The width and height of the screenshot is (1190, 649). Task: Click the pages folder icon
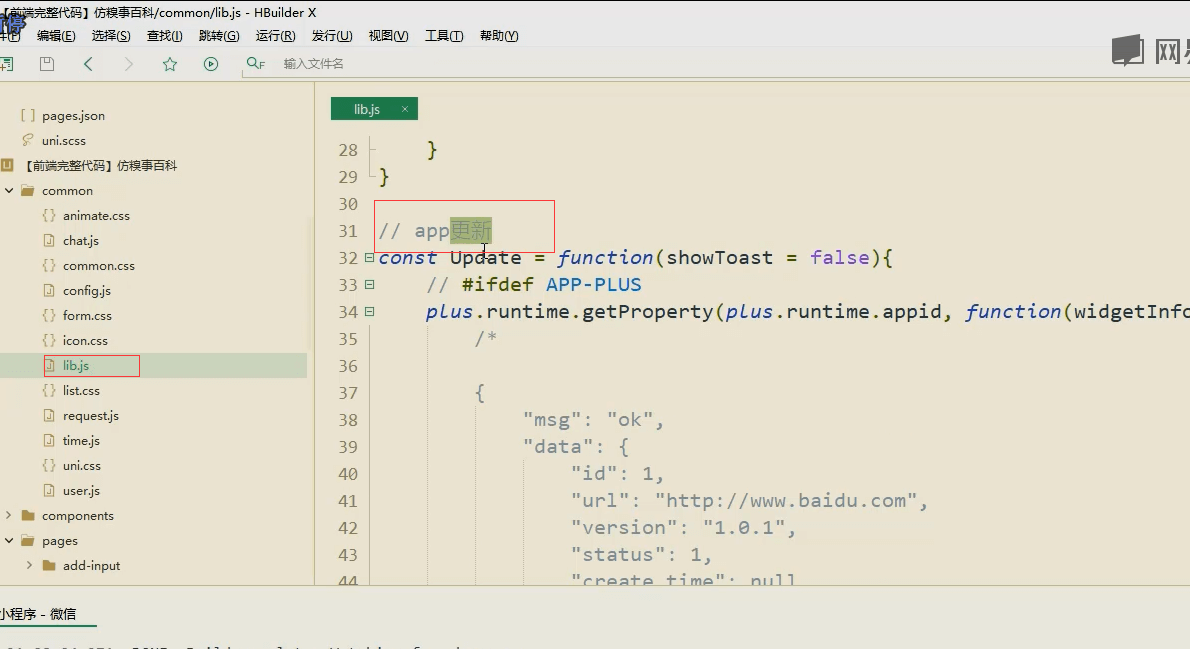pos(28,540)
